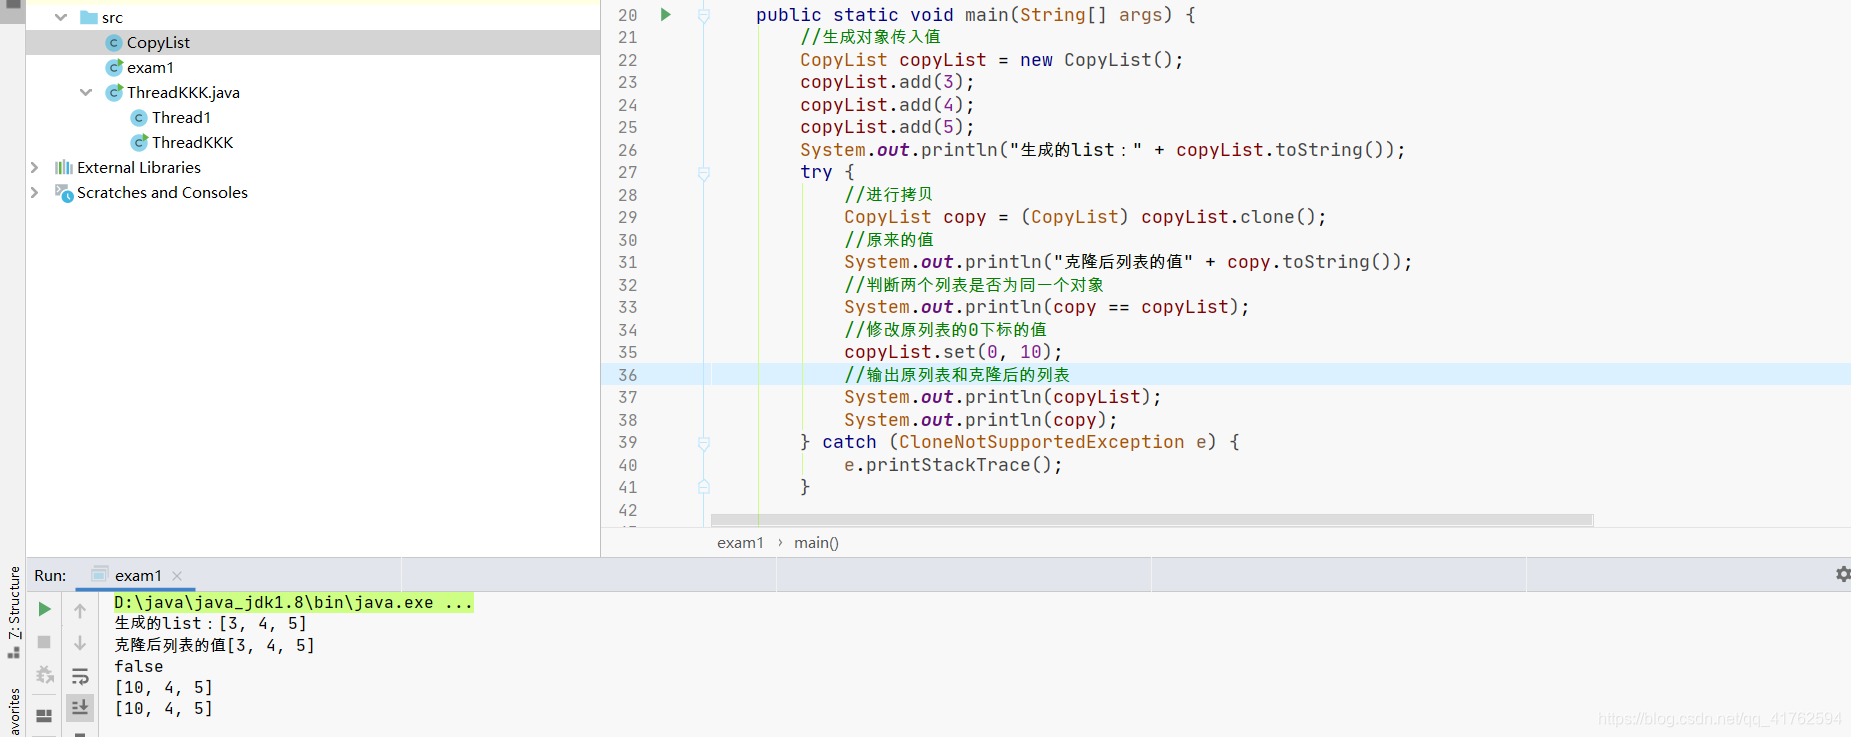Click line number 29 in the gutter

[628, 217]
